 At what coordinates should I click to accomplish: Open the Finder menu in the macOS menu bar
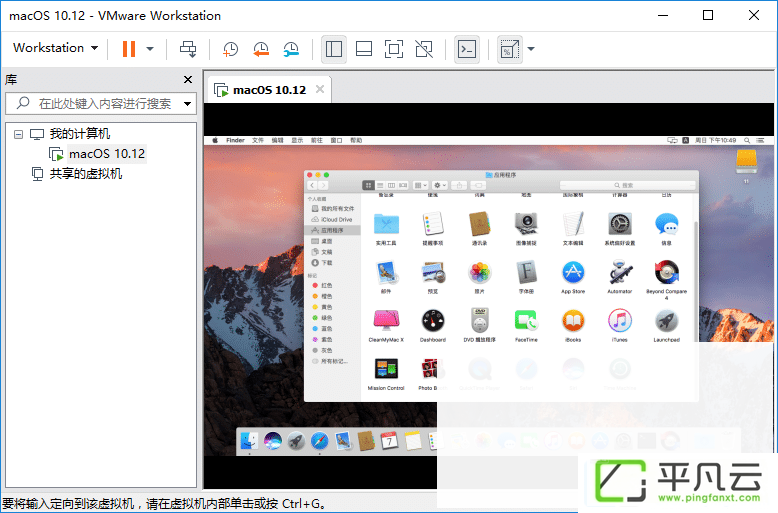[x=235, y=140]
